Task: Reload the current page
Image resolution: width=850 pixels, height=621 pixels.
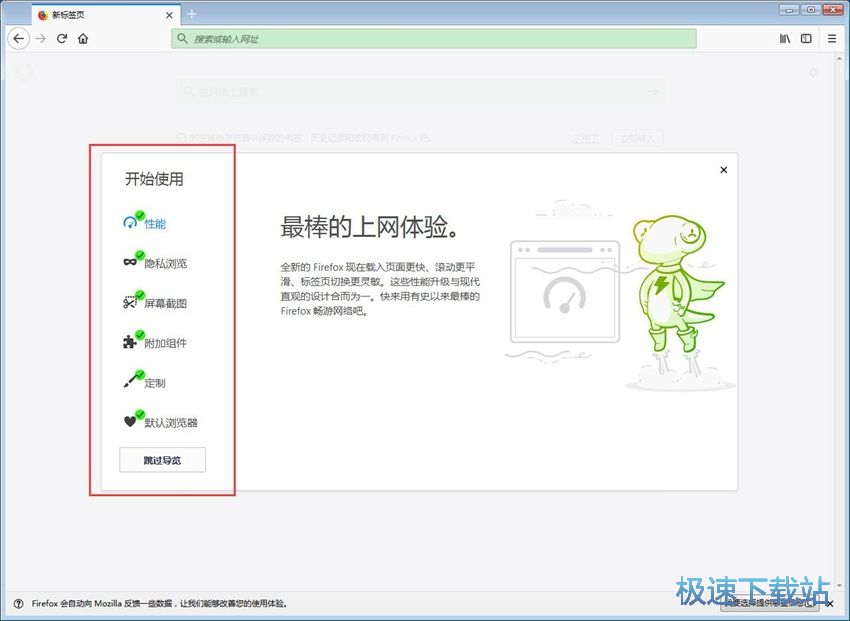Action: coord(62,38)
